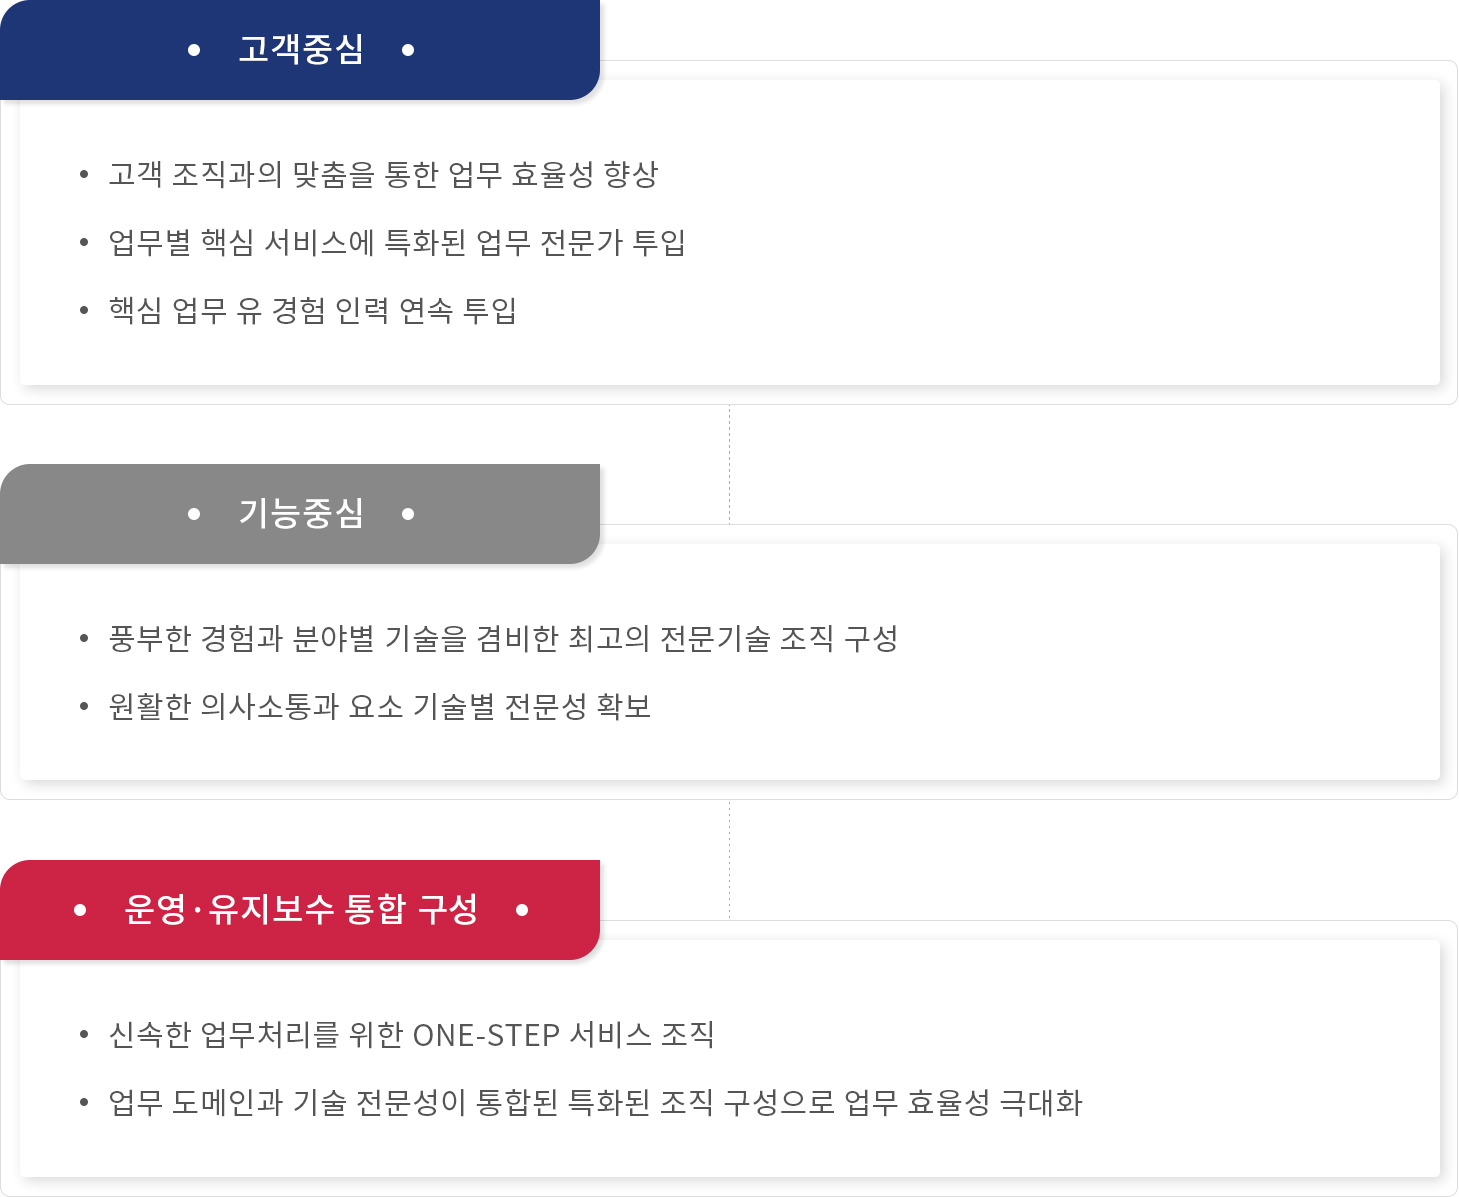Screen dimensions: 1459x1197
Task: Click the dot right of 고객중심
Action: click(x=408, y=50)
